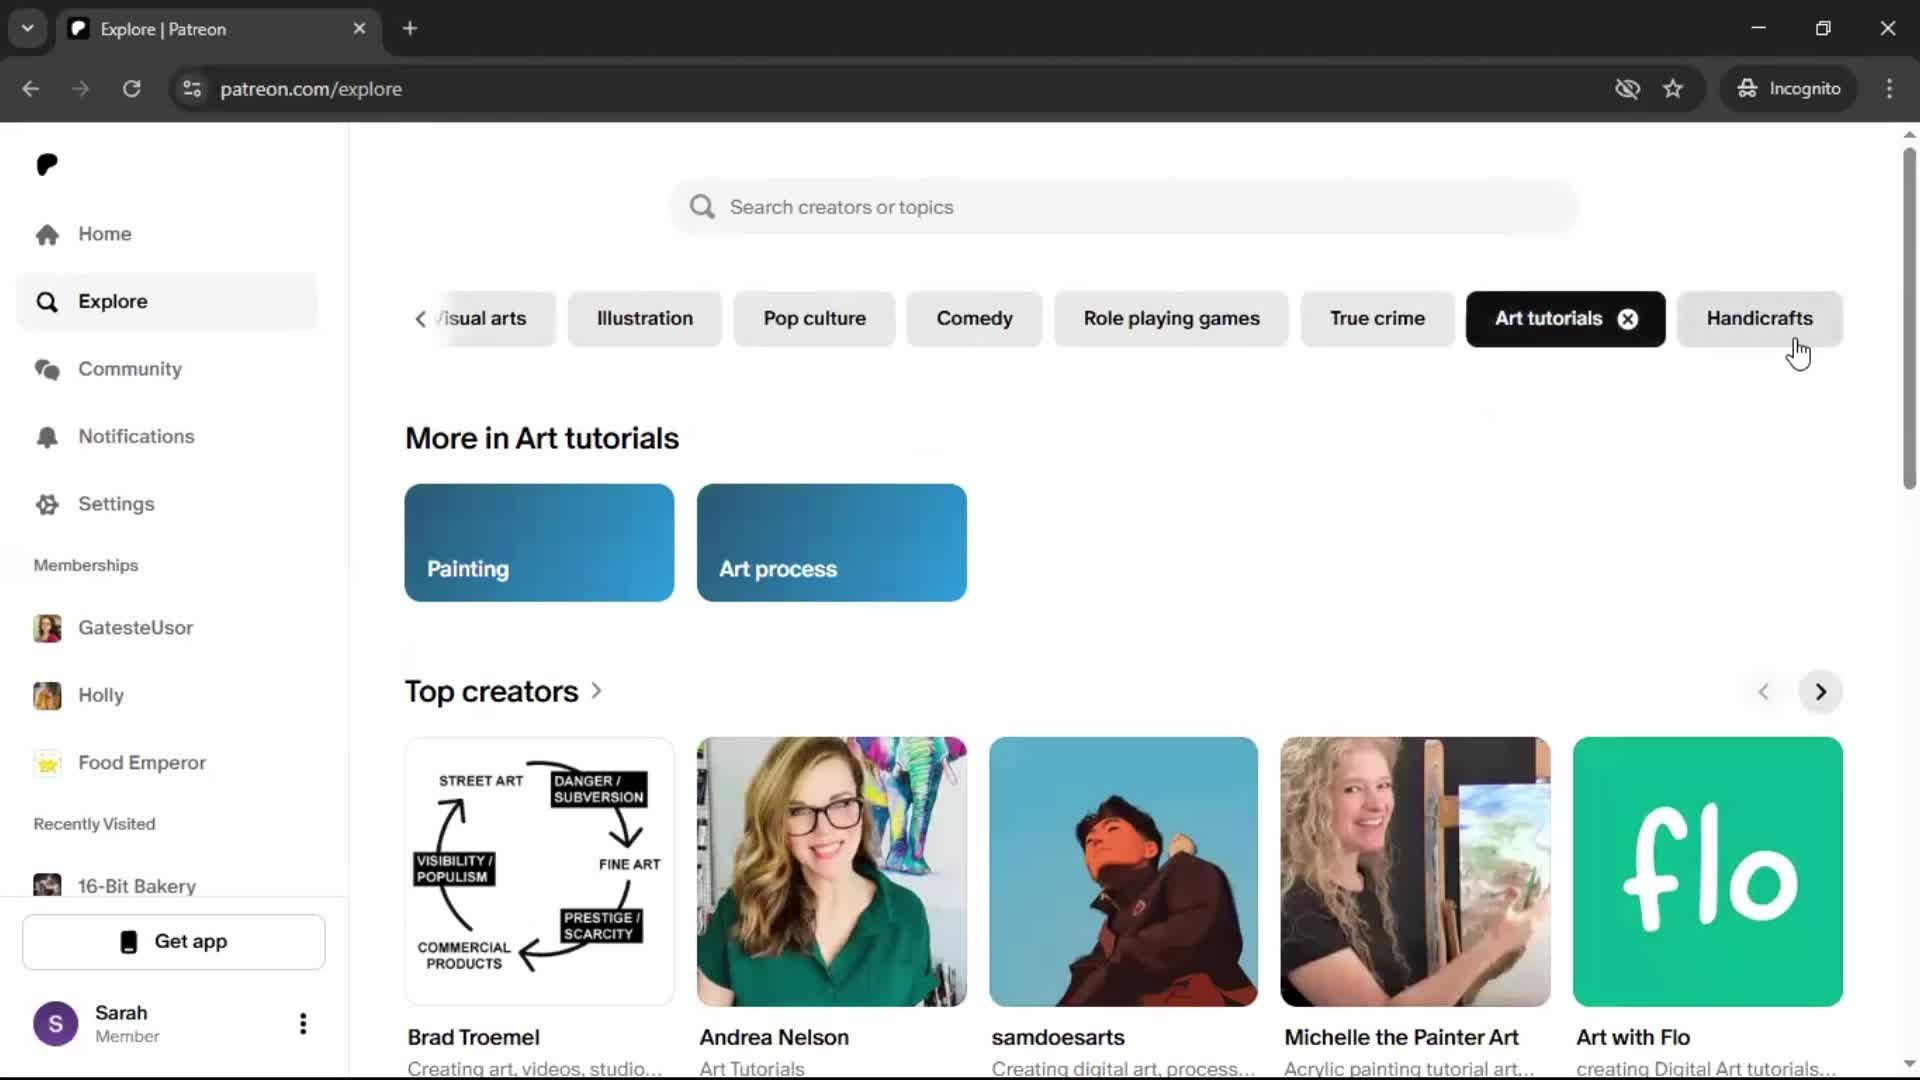Open the tab search dropdown arrow
1920x1080 pixels.
28,28
